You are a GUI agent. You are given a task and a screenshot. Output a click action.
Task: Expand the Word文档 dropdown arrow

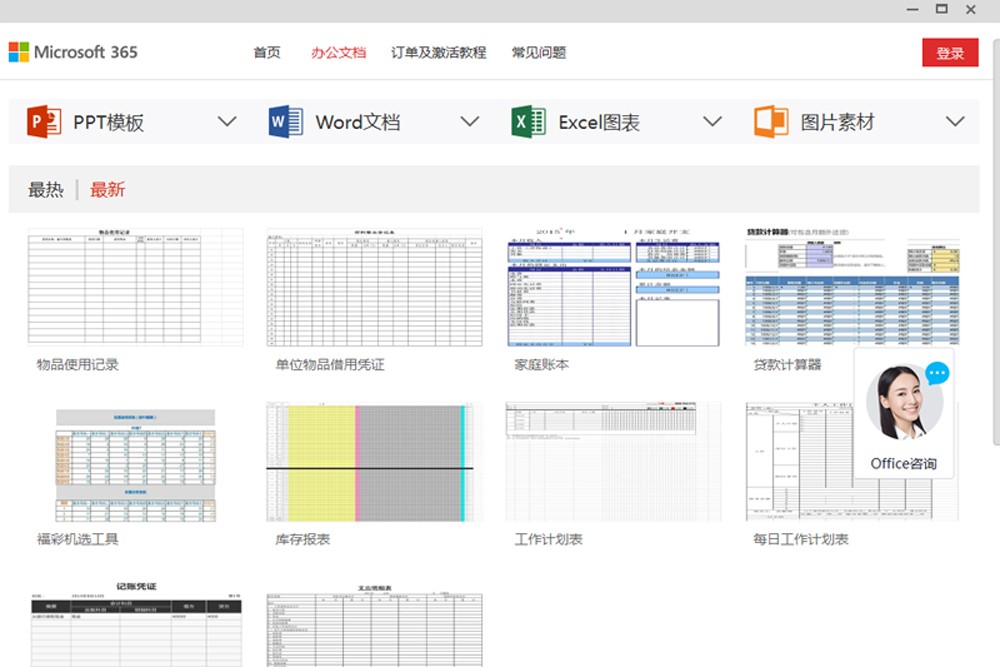click(x=470, y=120)
